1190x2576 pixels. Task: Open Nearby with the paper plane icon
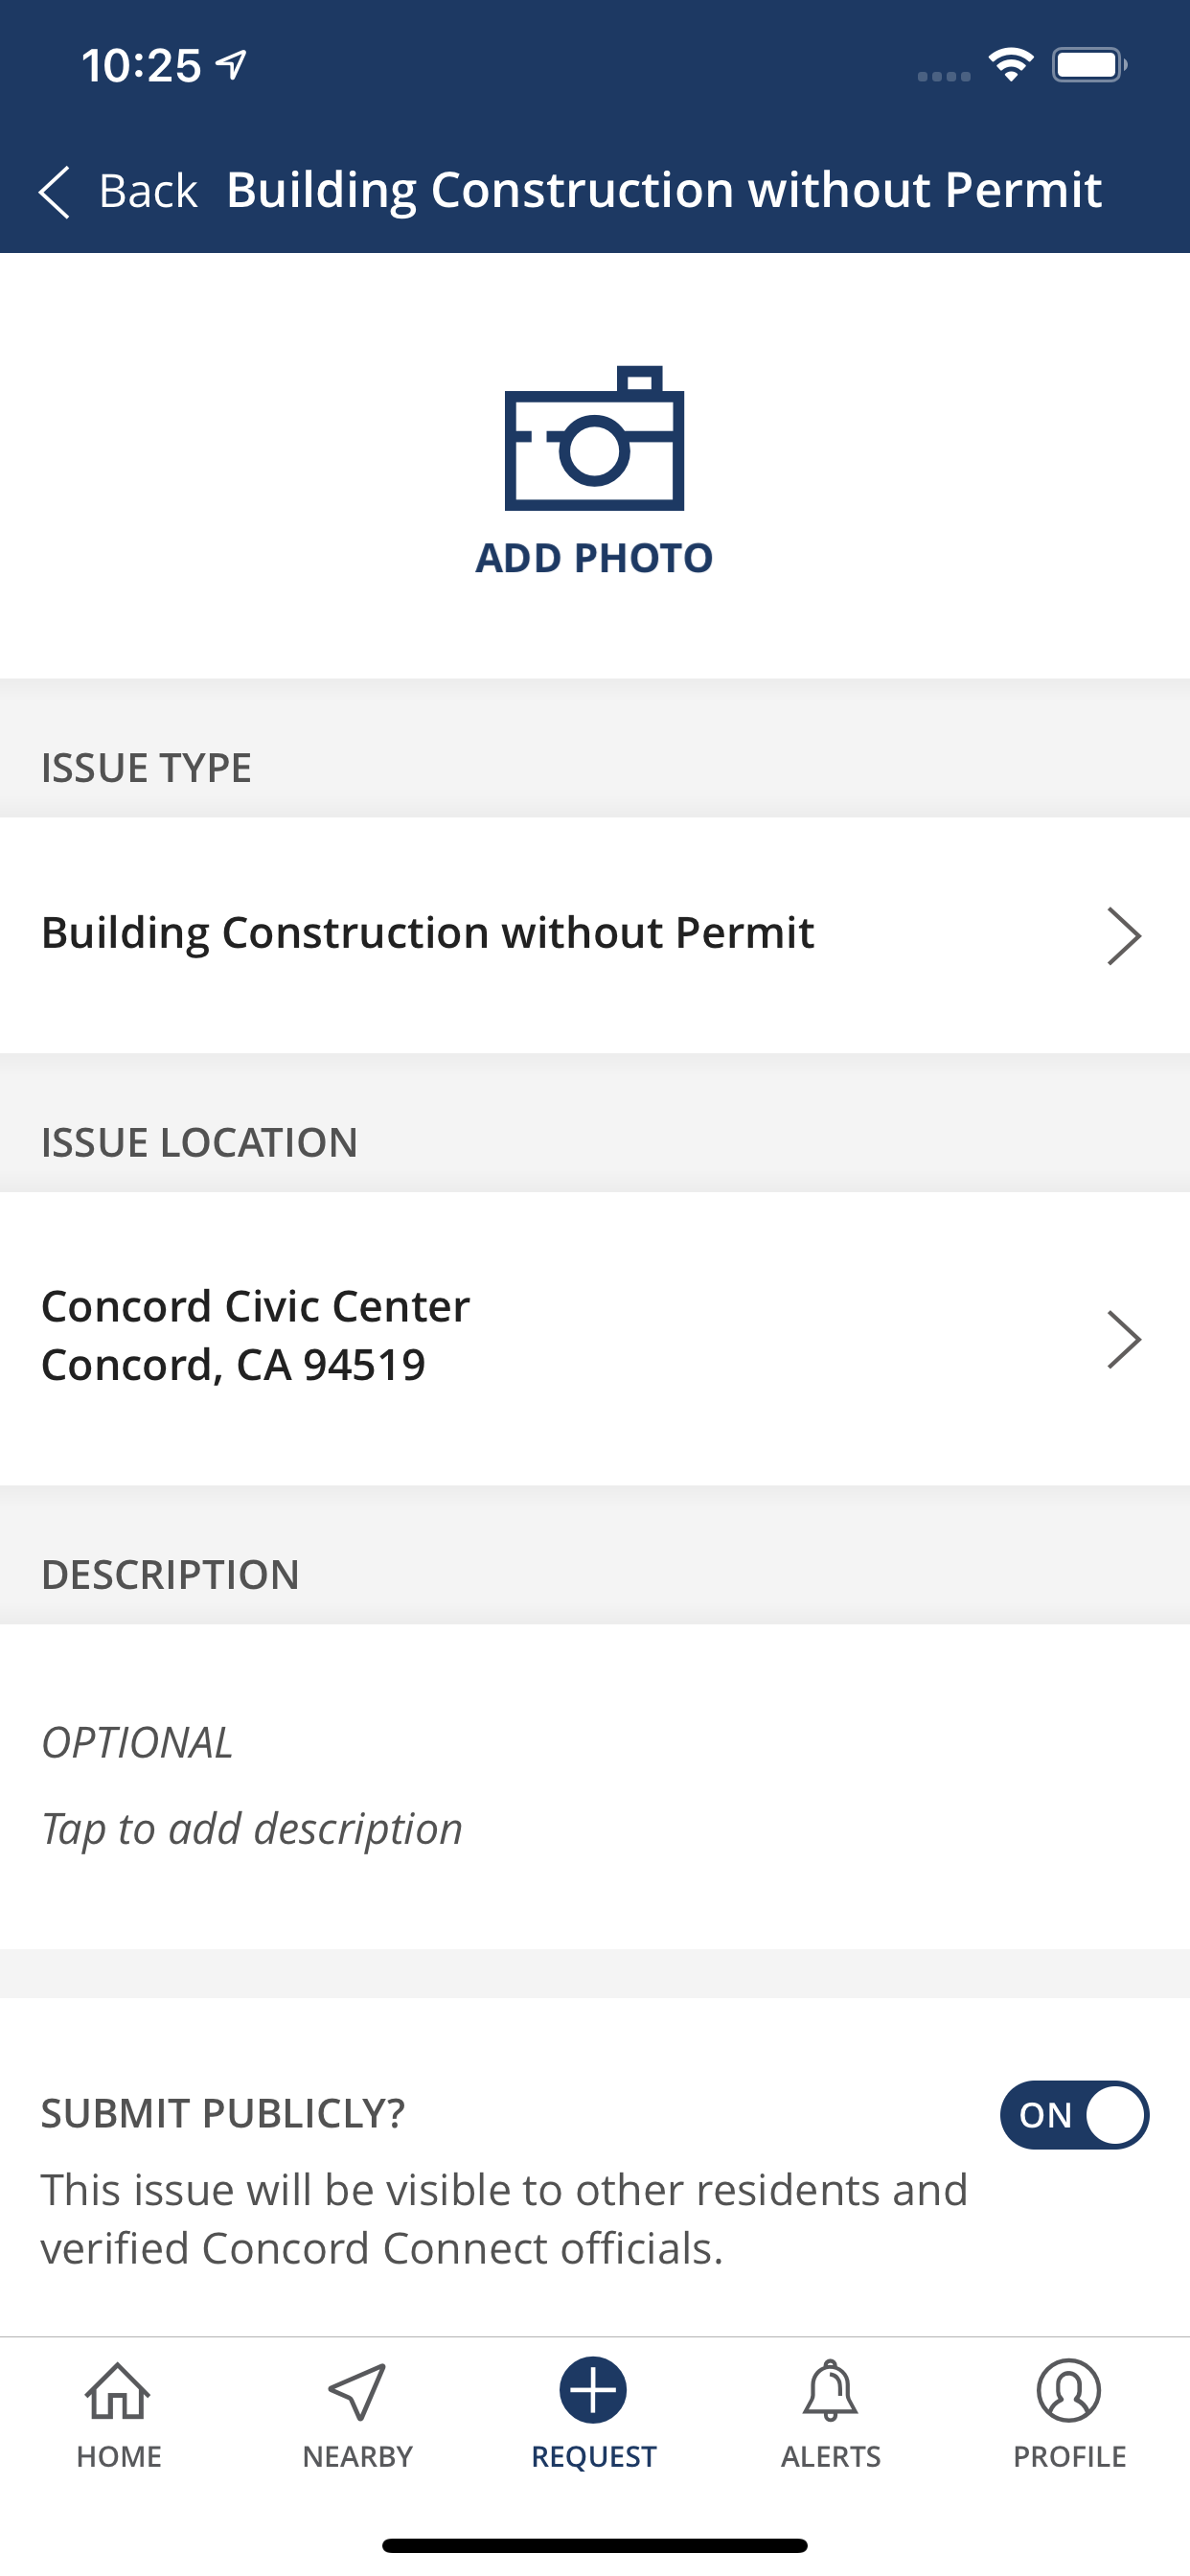tap(357, 2391)
